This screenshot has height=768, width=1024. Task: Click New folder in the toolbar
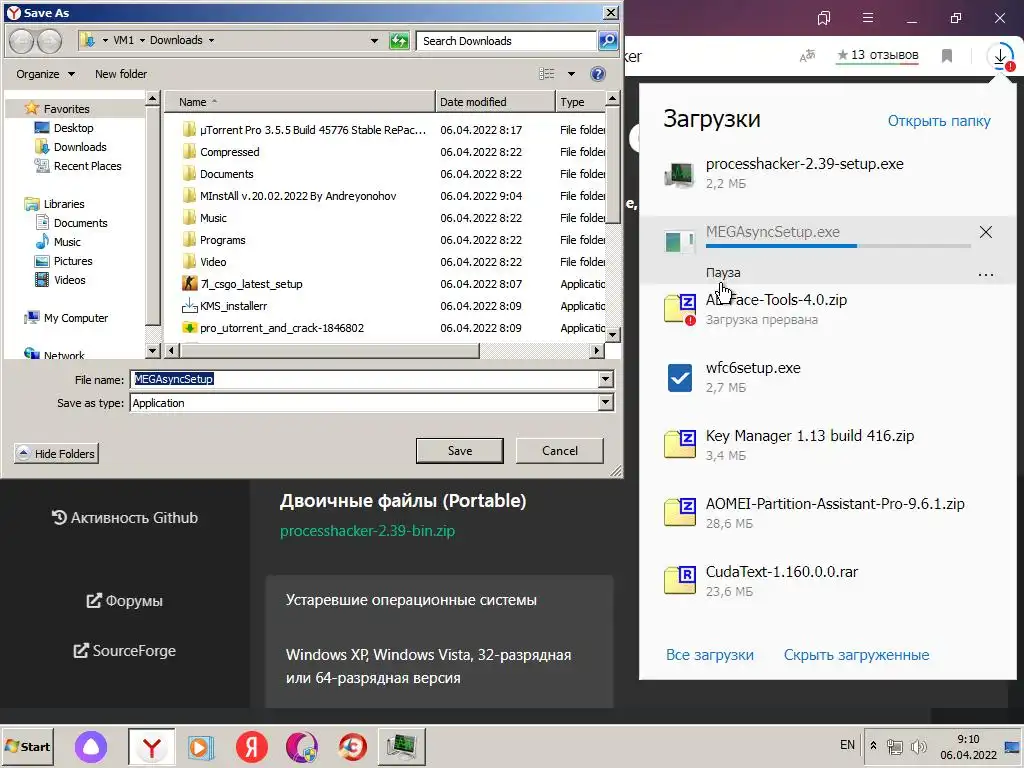(x=121, y=74)
